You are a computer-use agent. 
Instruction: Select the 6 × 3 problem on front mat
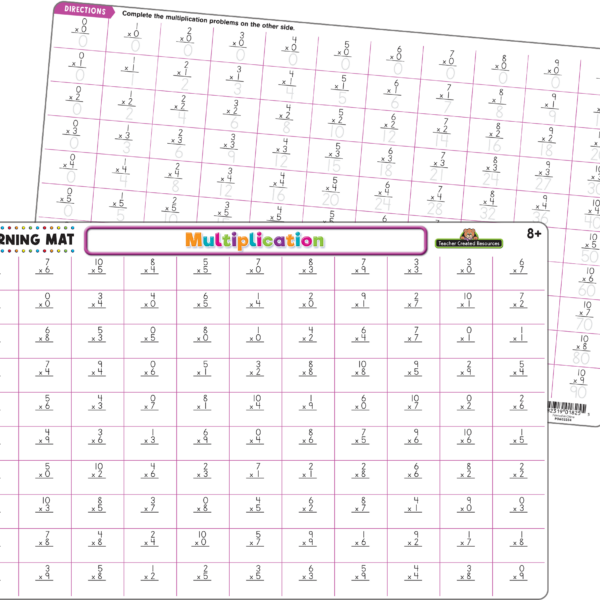tap(308, 573)
